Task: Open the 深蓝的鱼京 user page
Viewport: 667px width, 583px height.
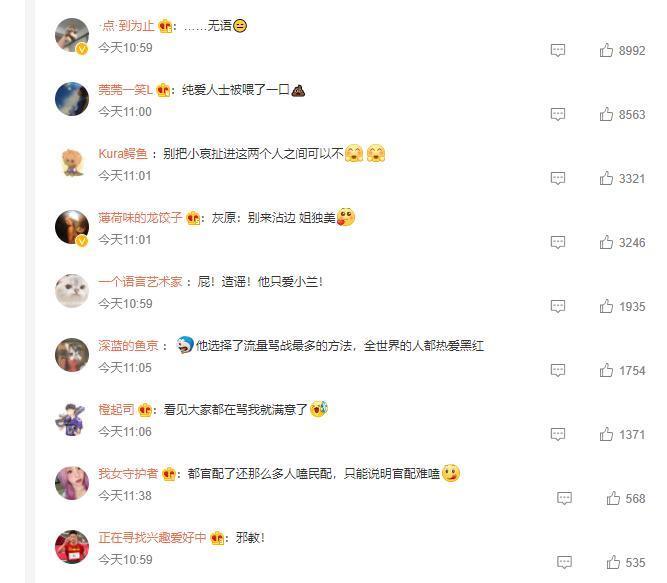Action: pos(128,346)
